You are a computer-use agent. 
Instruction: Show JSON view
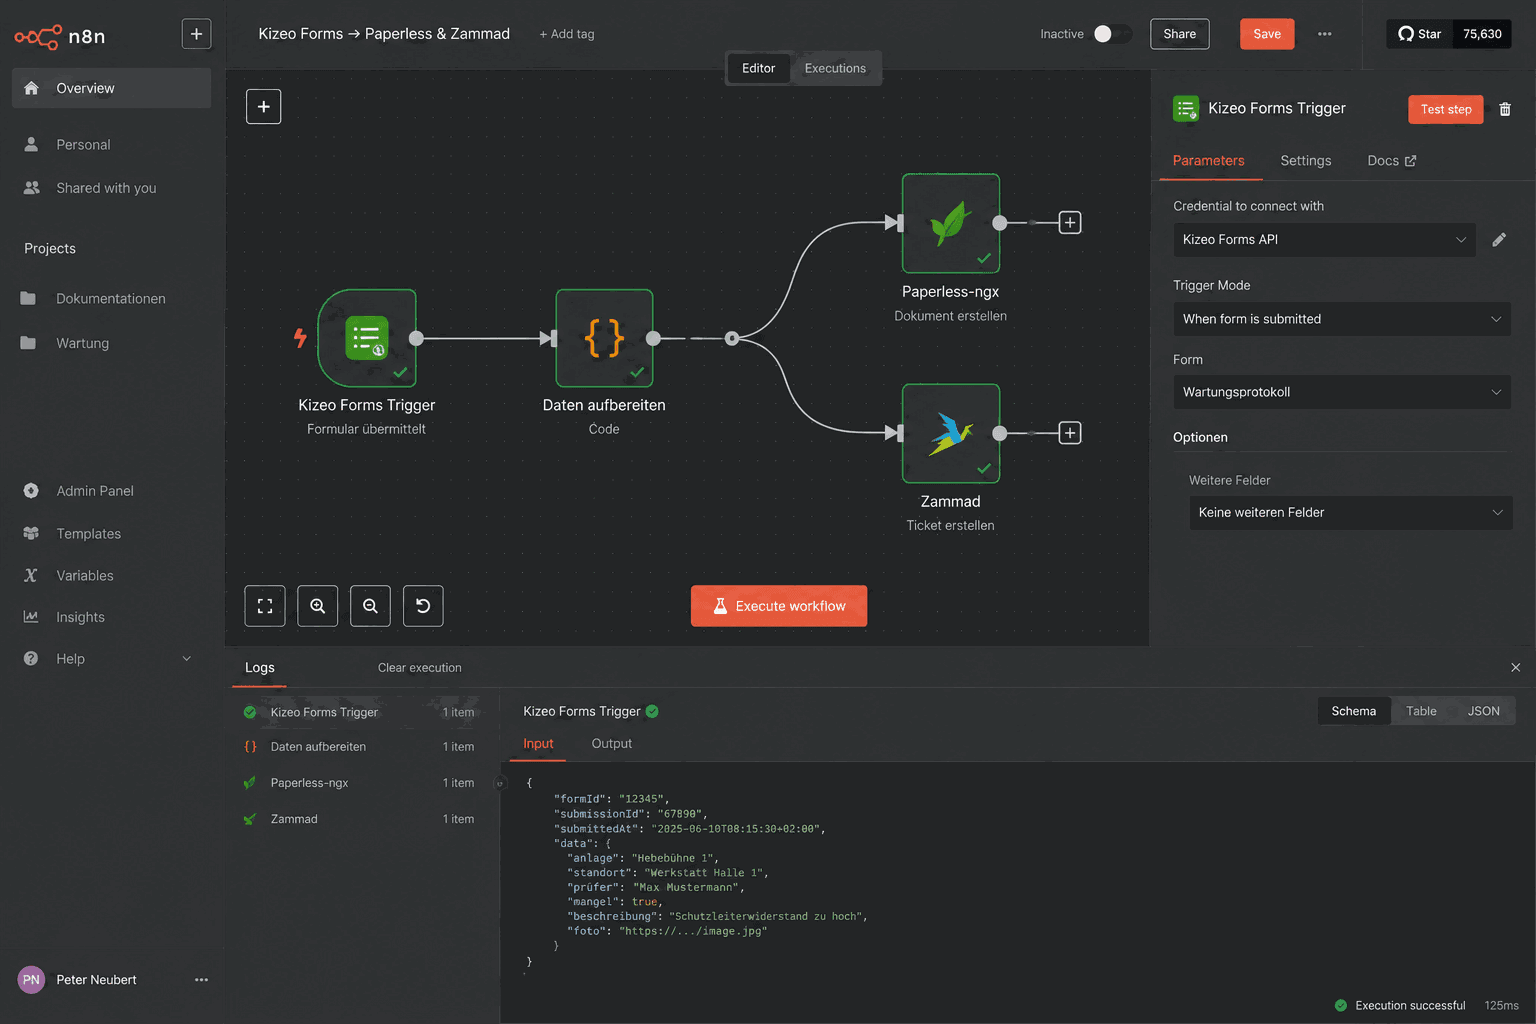1483,711
